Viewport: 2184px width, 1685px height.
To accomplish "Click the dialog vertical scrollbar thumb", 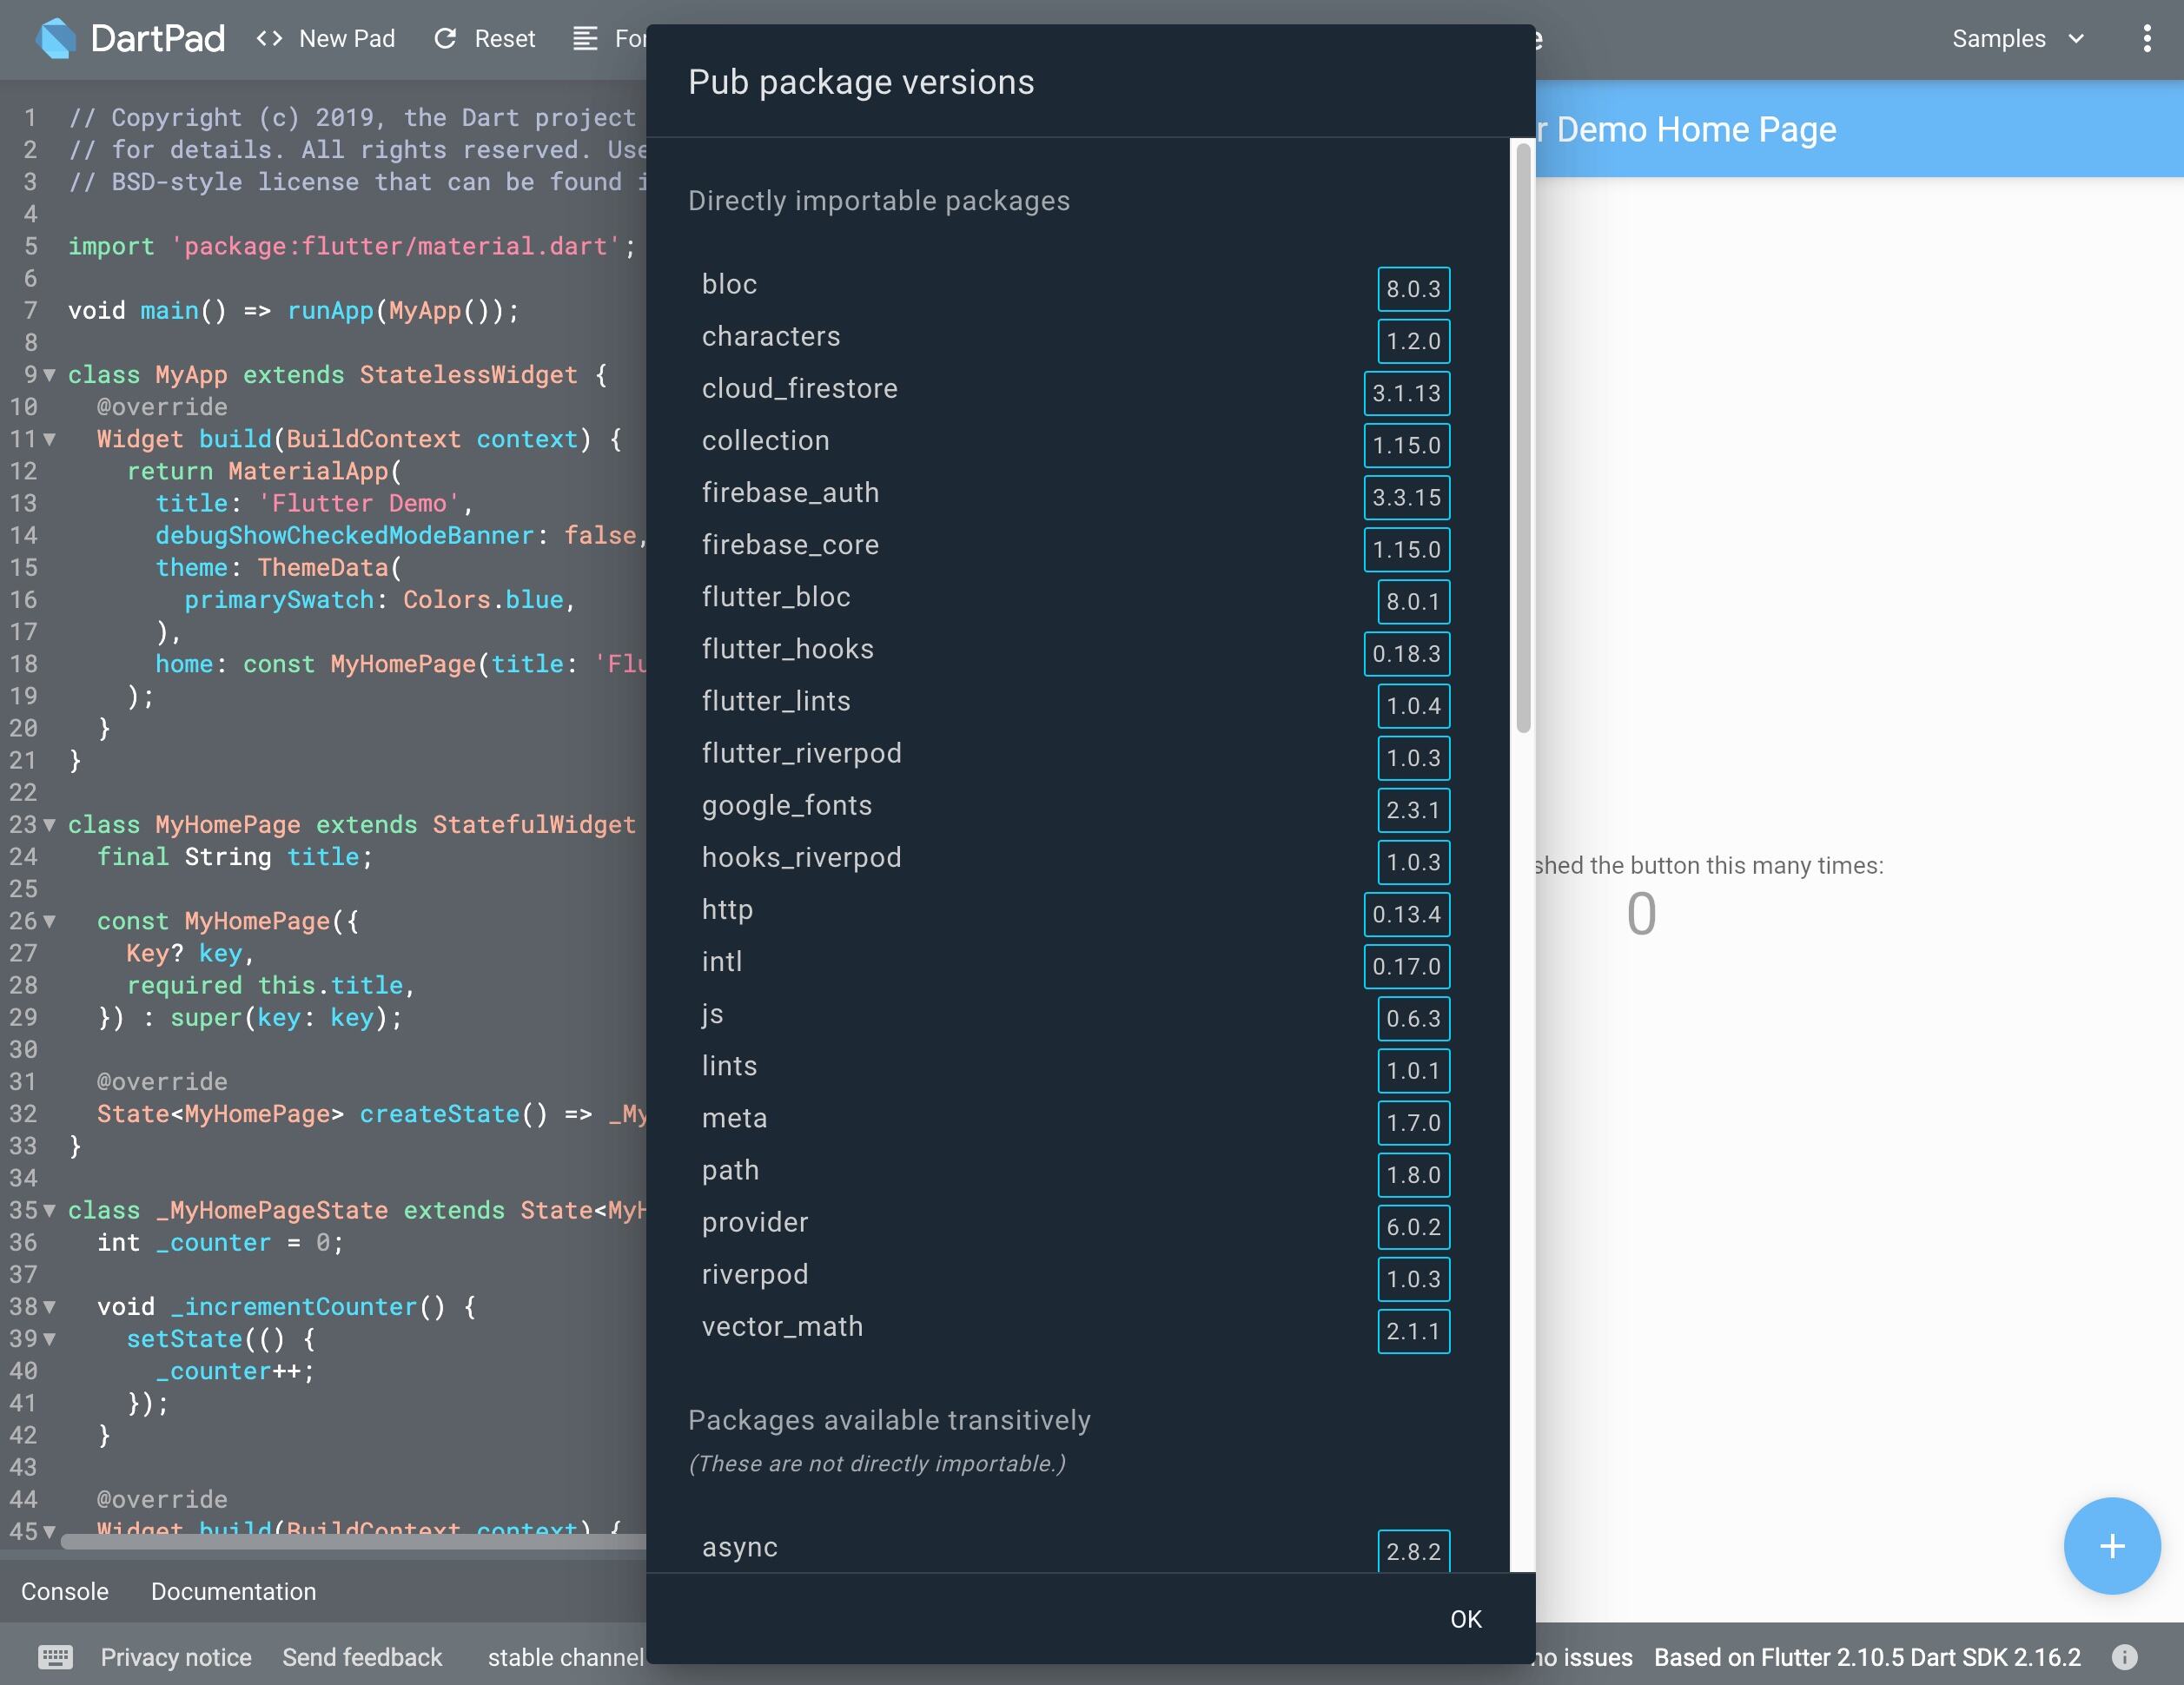I will tap(1523, 437).
